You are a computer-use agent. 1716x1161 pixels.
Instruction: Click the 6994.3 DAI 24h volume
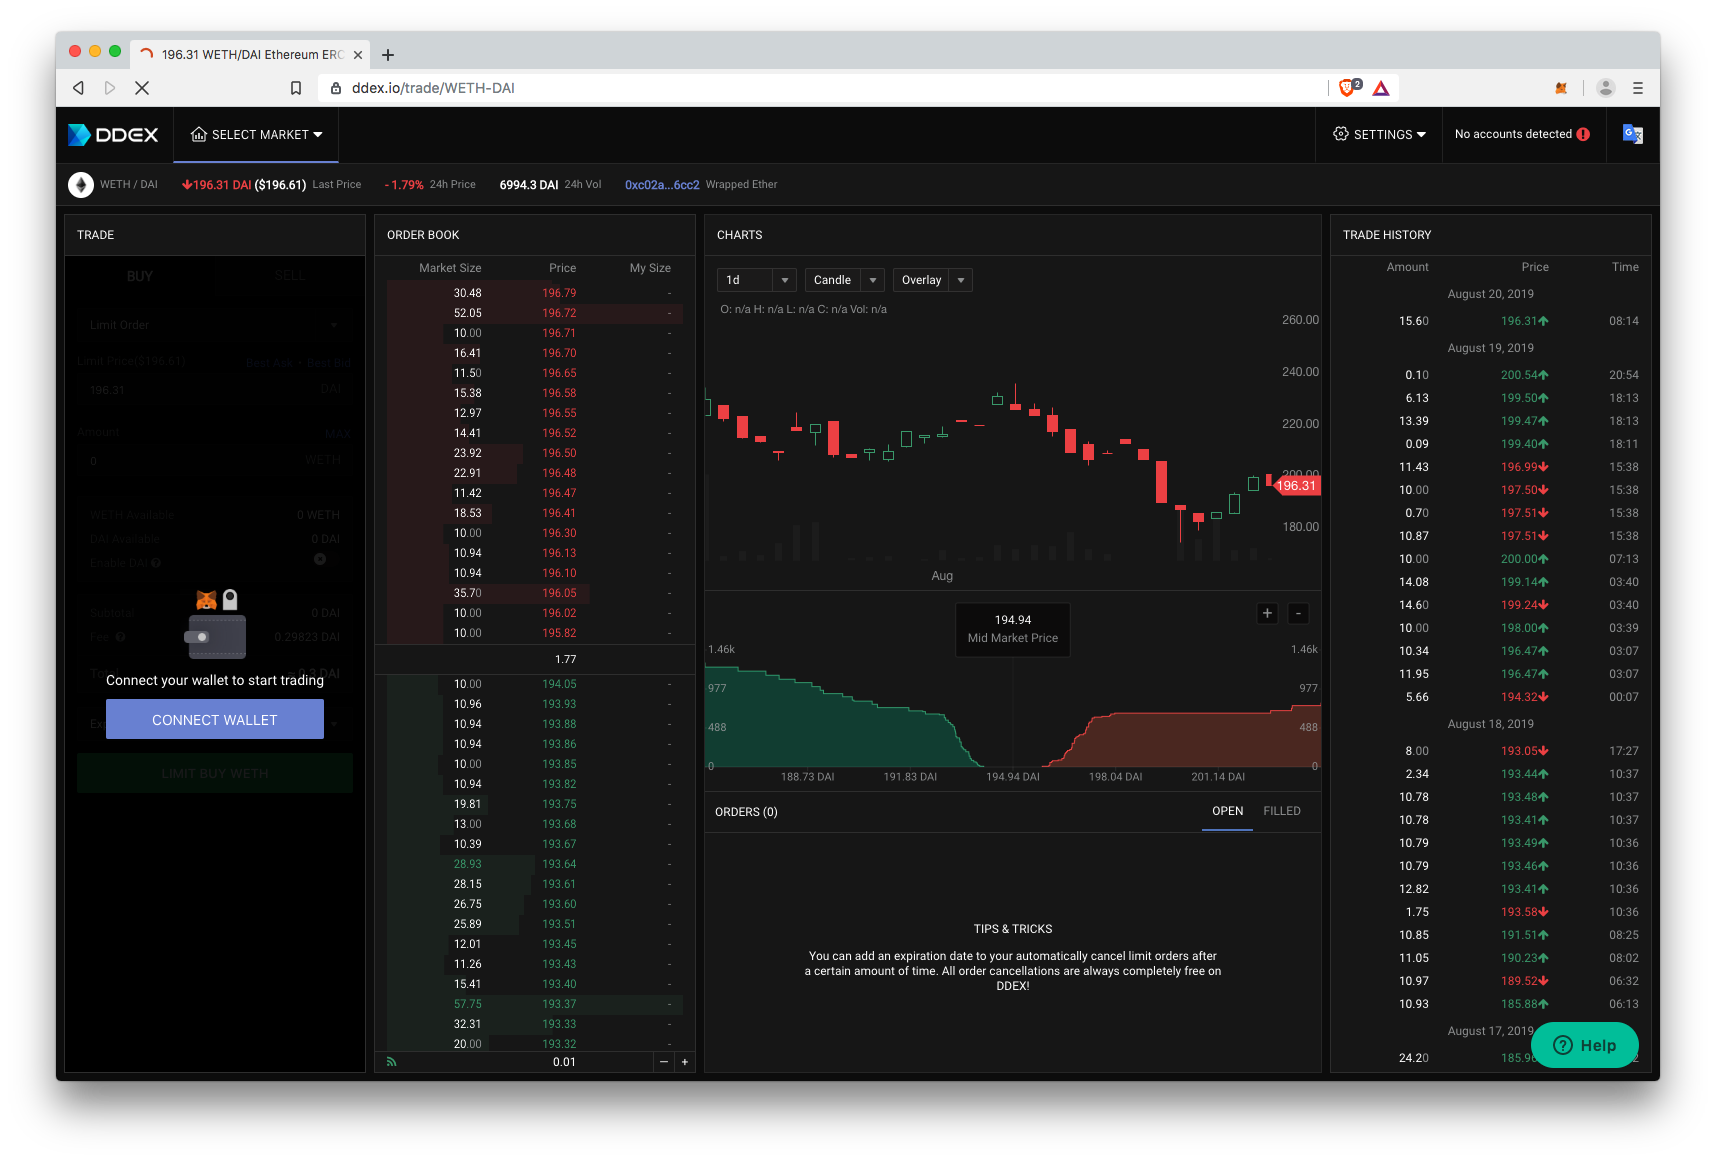click(x=529, y=185)
